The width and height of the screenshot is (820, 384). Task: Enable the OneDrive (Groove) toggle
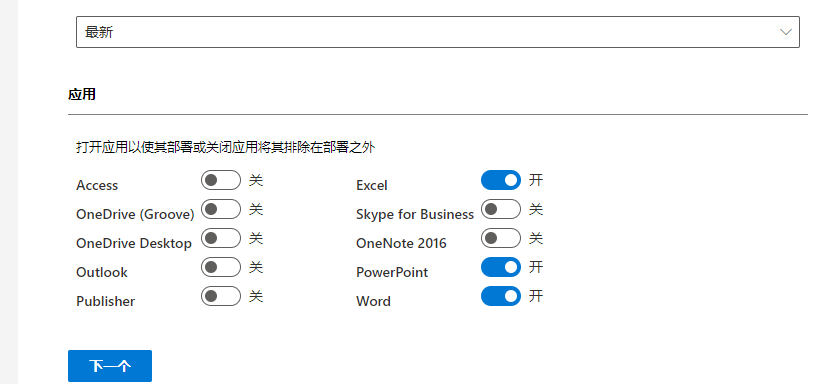coord(221,209)
